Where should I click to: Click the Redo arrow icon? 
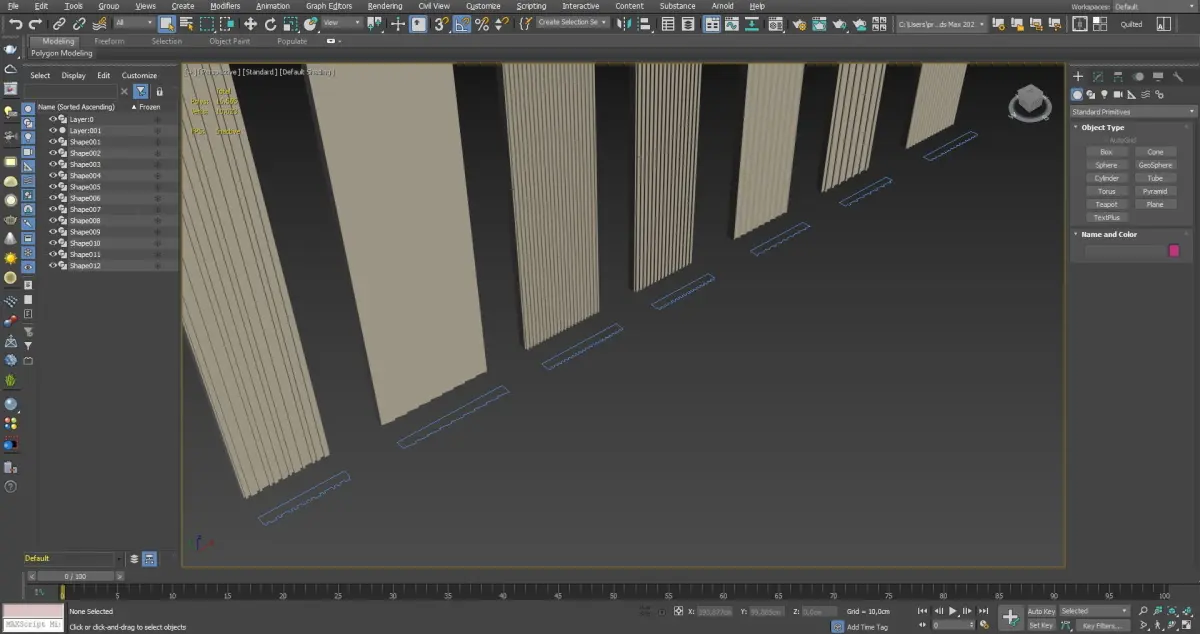pos(35,22)
